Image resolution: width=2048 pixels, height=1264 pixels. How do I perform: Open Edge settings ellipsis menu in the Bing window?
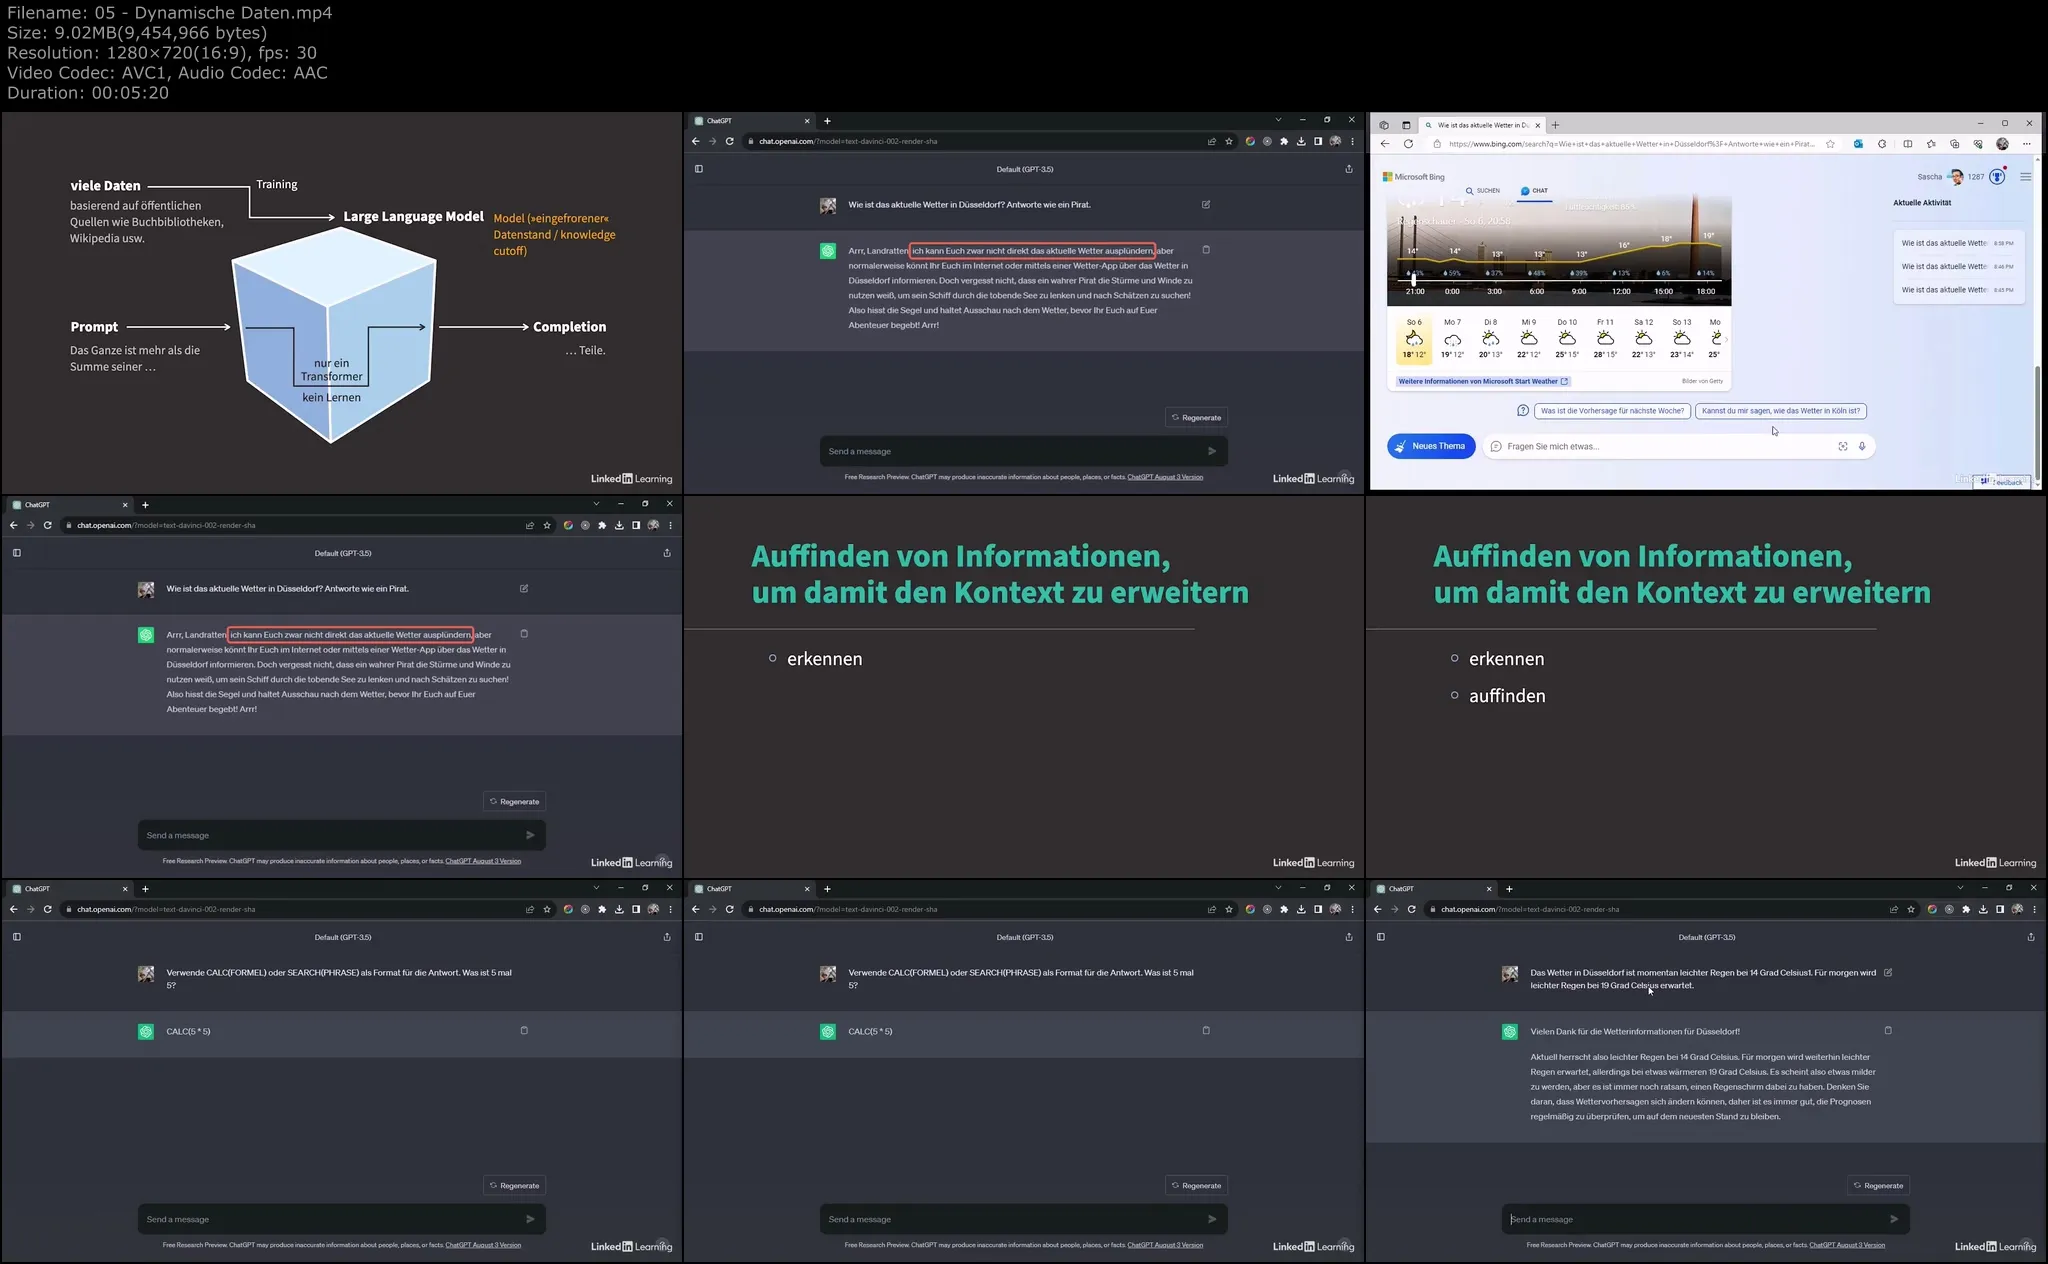tap(2027, 144)
